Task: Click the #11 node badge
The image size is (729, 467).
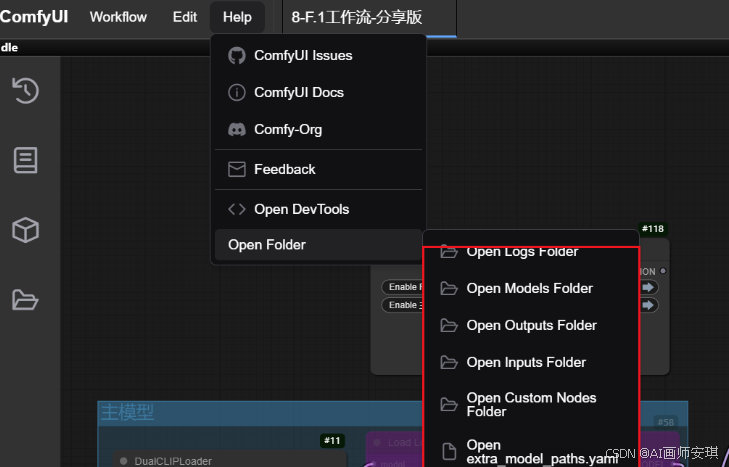Action: [x=332, y=440]
